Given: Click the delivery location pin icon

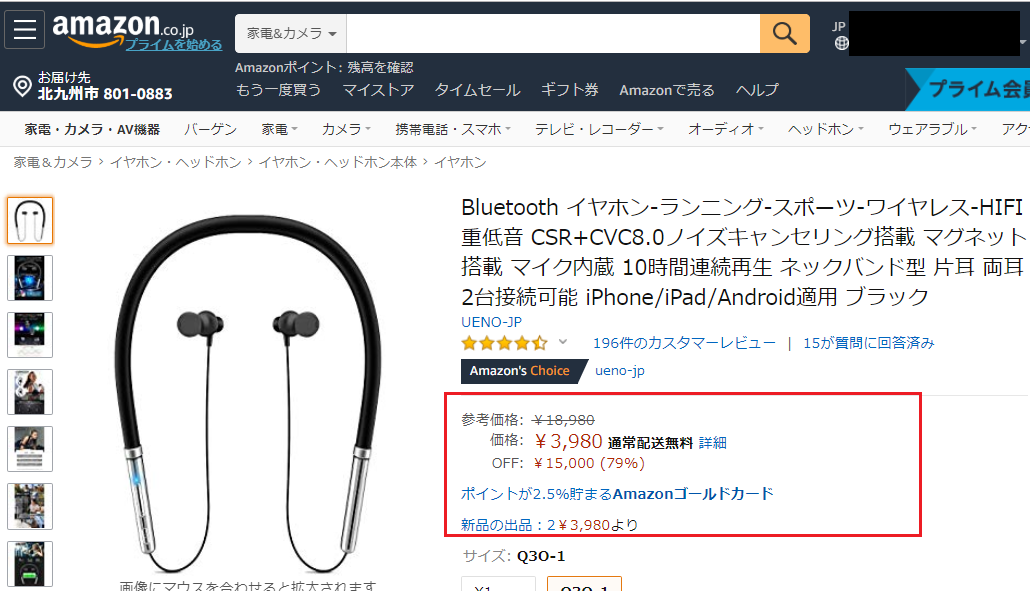Looking at the screenshot, I should coord(22,87).
